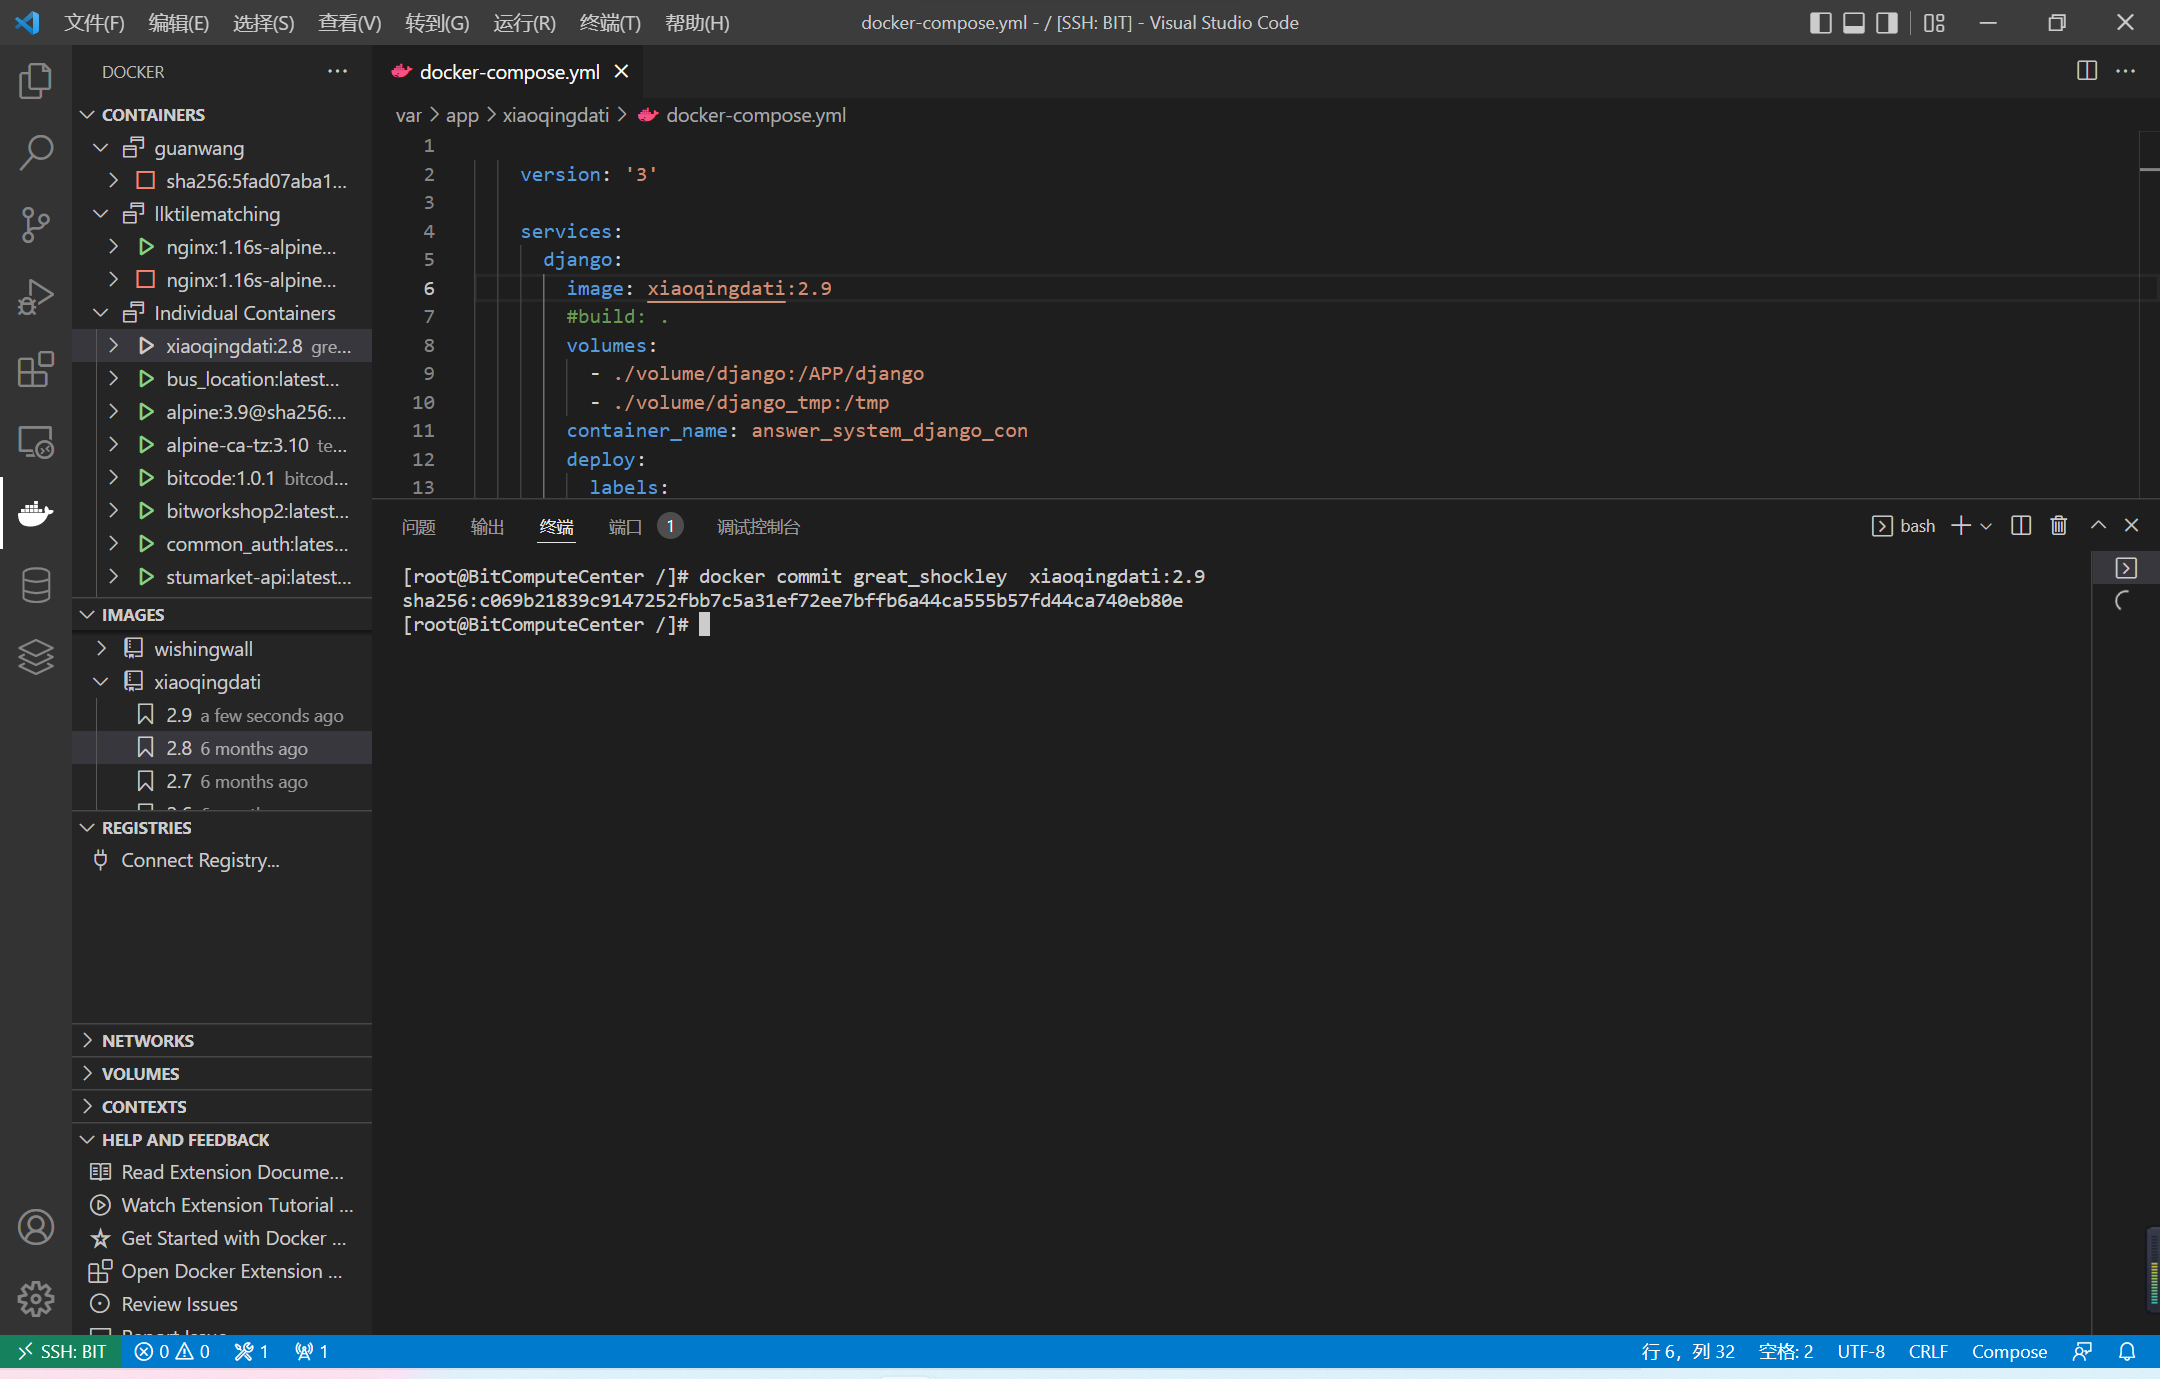Image resolution: width=2160 pixels, height=1379 pixels.
Task: Create new terminal with plus icon
Action: point(1961,526)
